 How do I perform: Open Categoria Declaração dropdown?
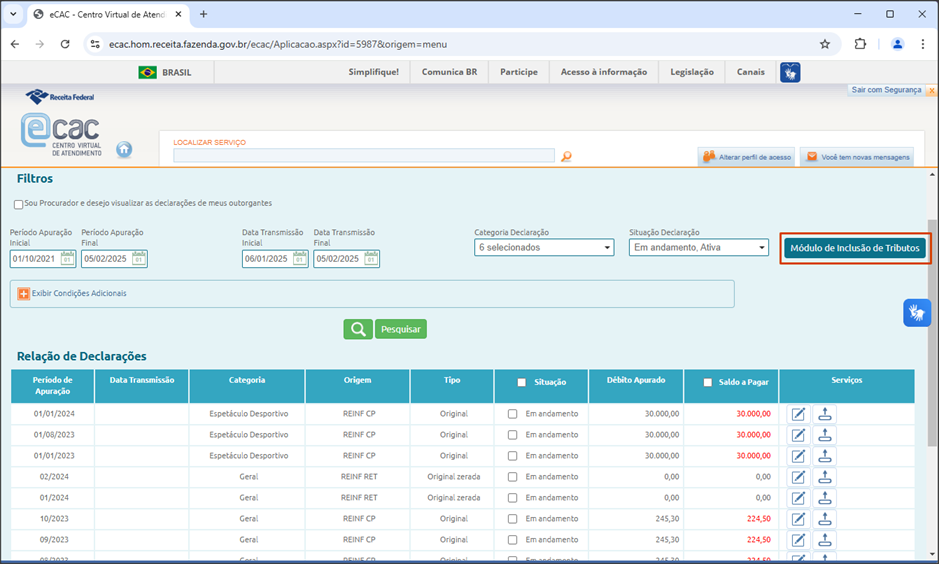[544, 247]
